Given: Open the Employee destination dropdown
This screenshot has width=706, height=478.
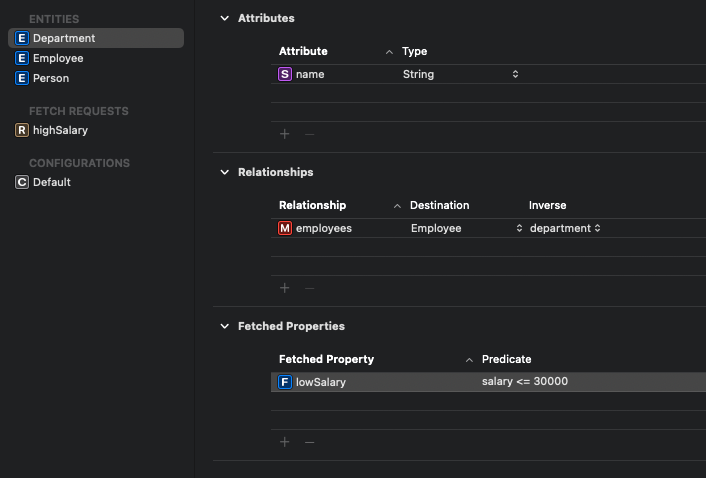Looking at the screenshot, I should 519,228.
